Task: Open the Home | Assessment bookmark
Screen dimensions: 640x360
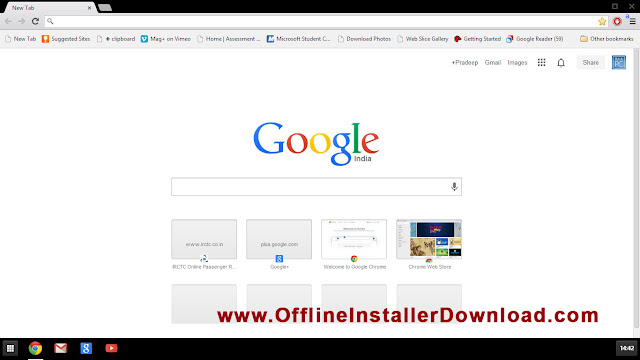Action: pyautogui.click(x=229, y=39)
